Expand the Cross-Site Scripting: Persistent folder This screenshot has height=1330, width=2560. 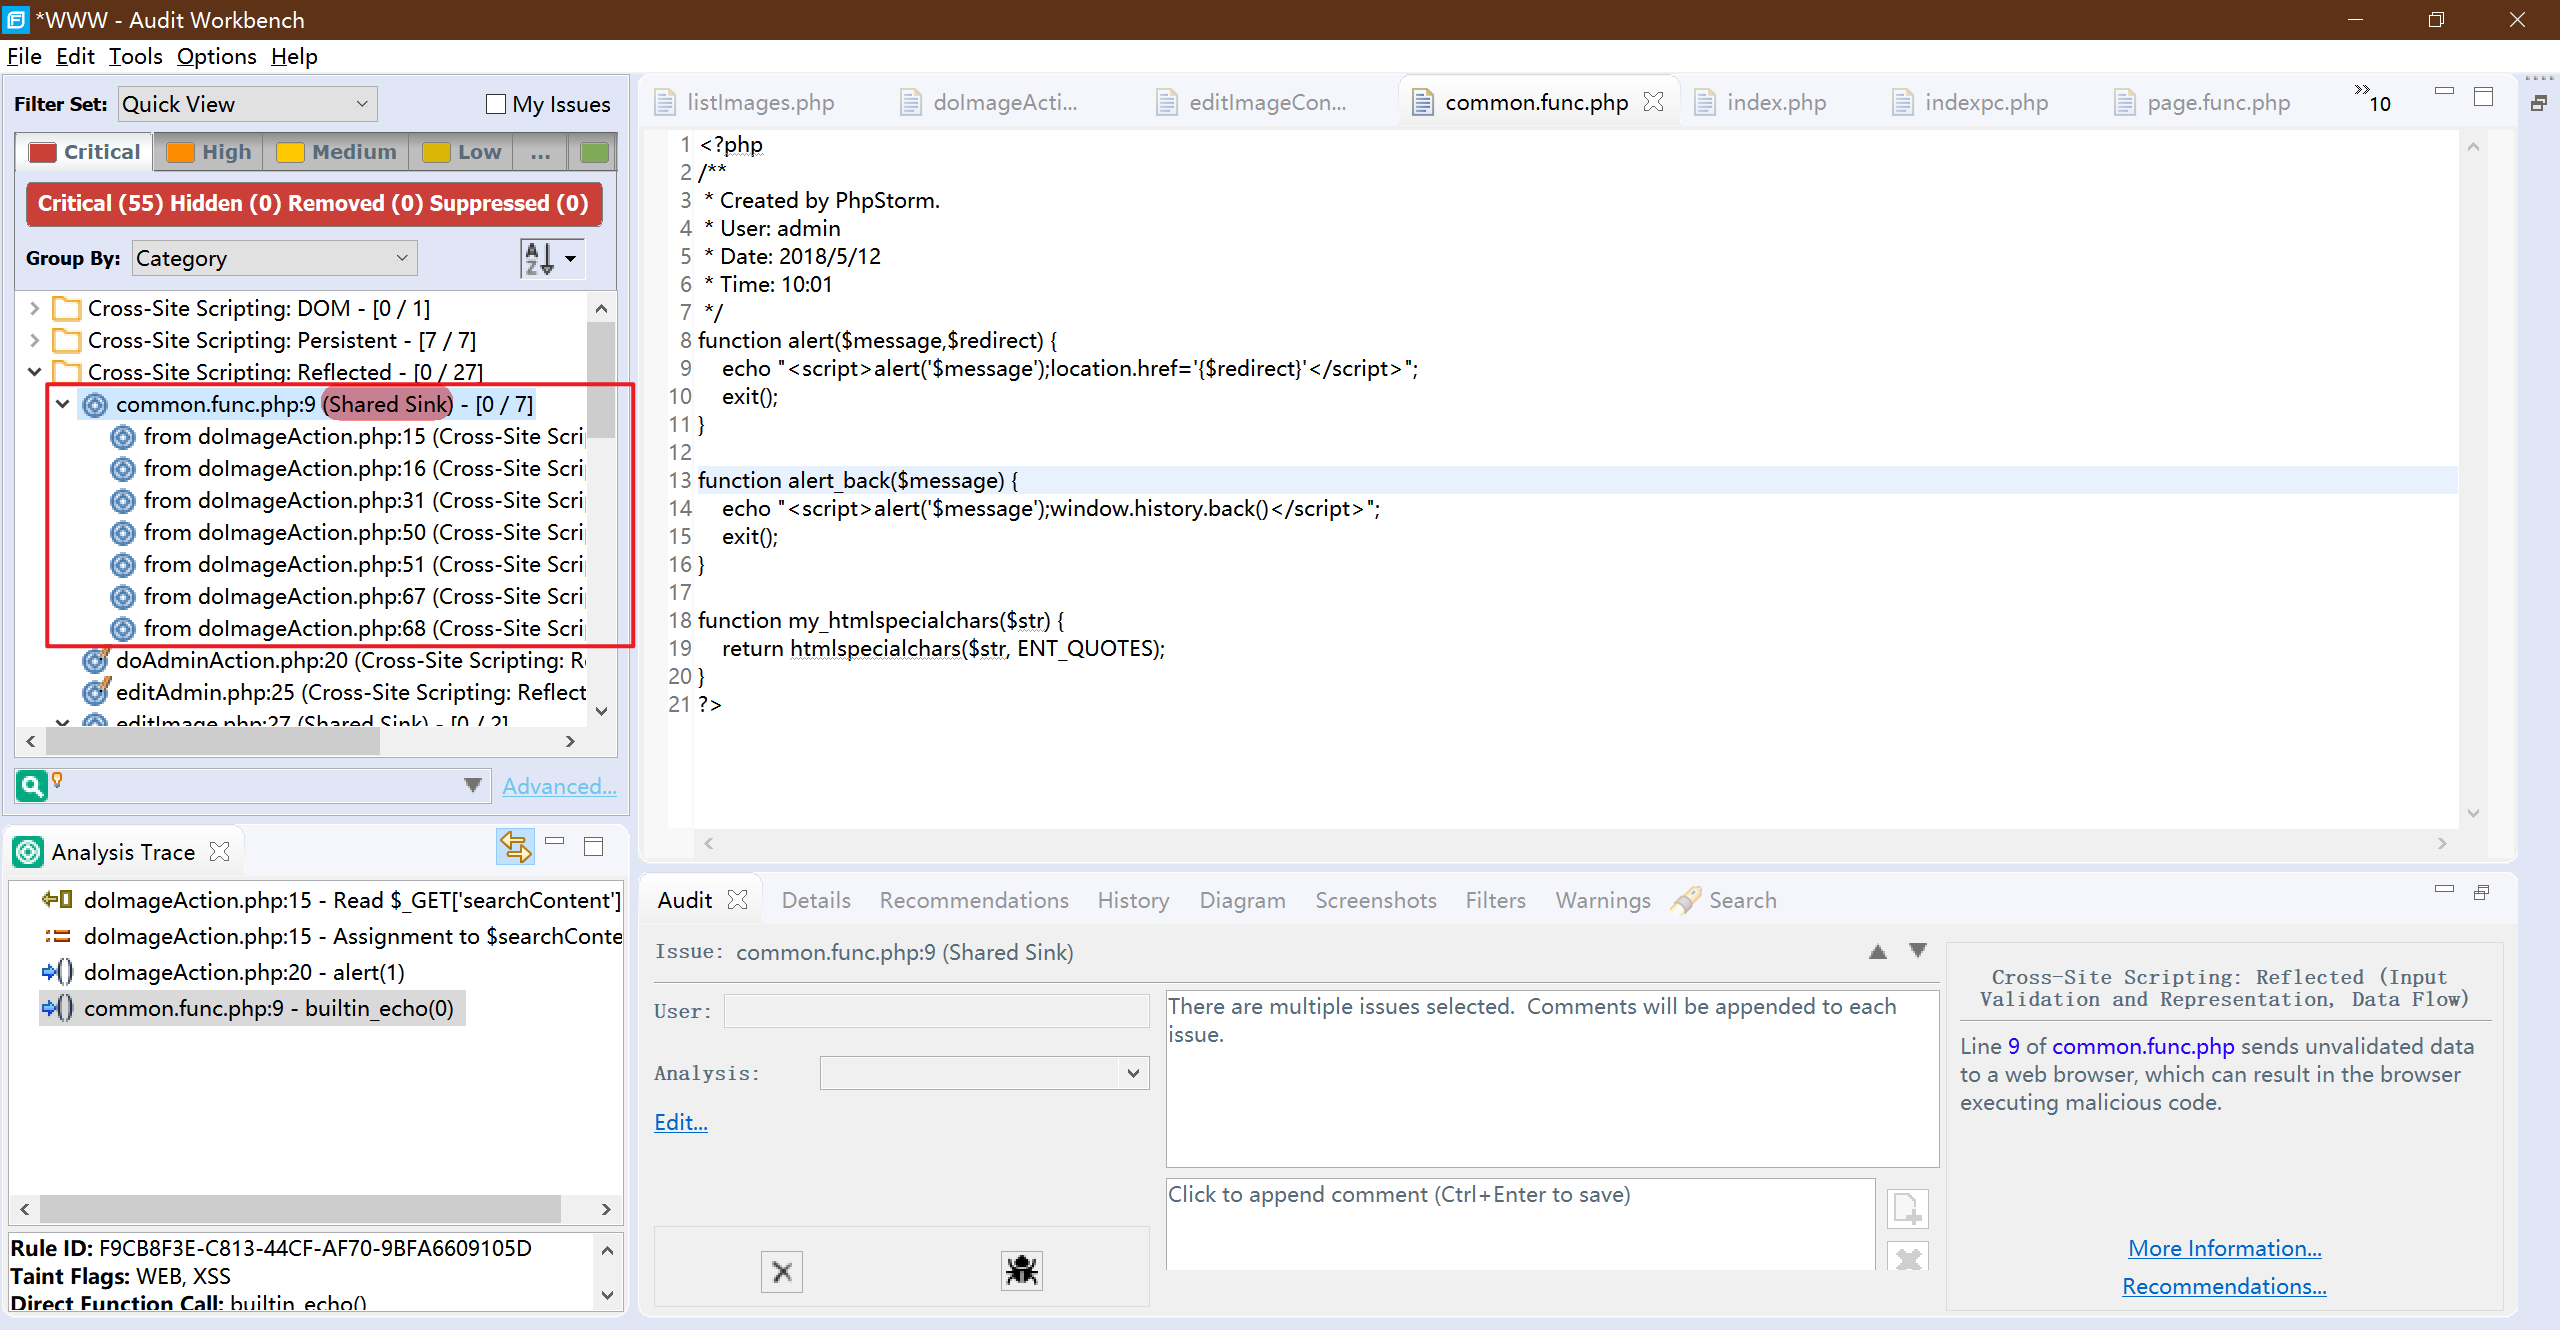34,340
